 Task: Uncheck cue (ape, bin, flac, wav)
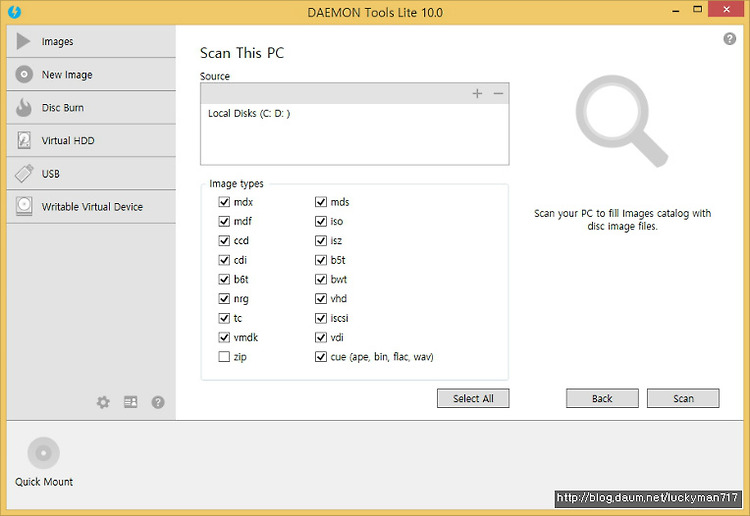tap(320, 357)
